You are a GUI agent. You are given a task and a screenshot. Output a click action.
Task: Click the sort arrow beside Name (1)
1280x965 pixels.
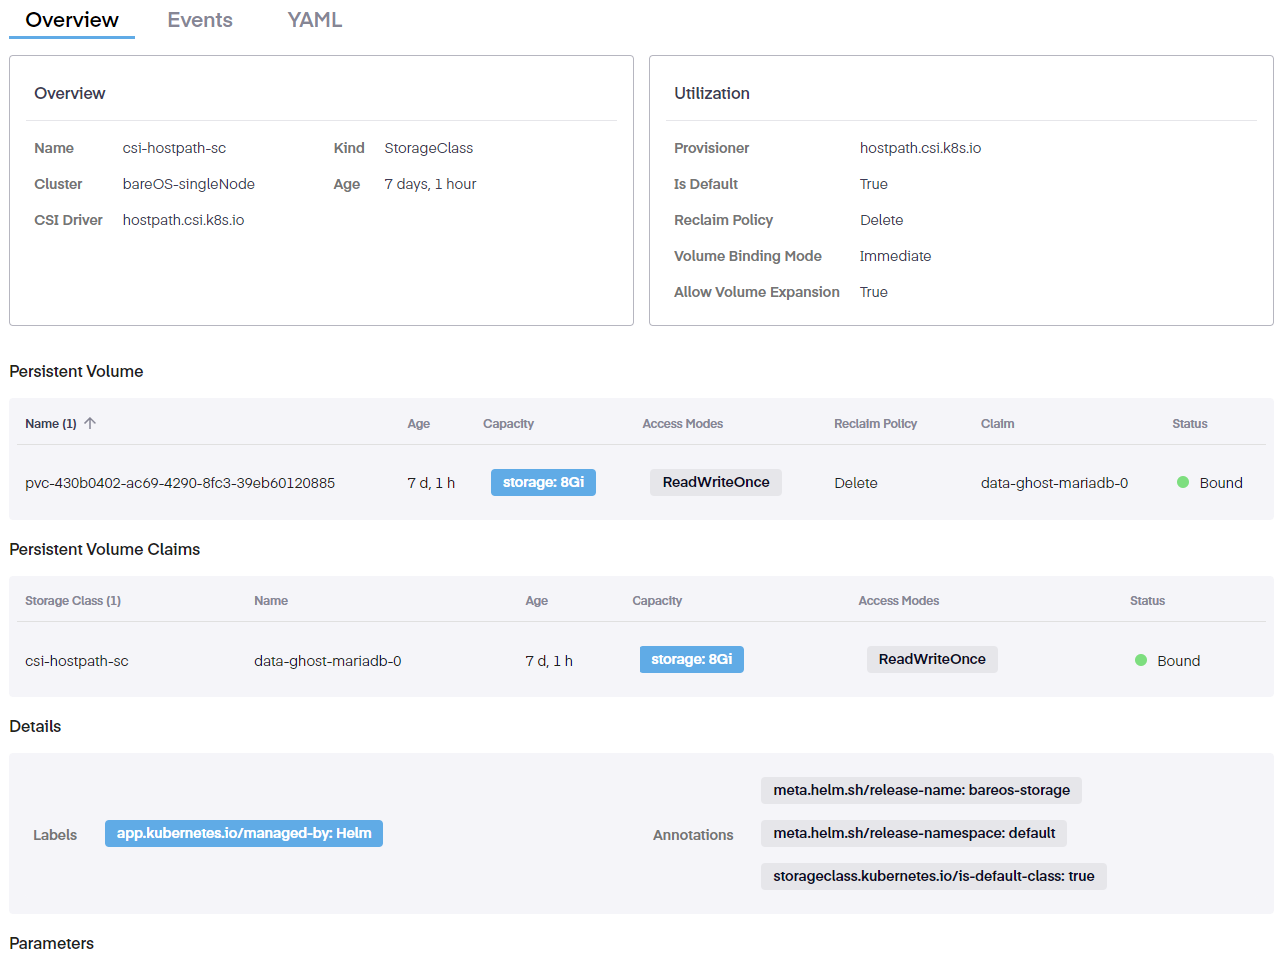[90, 423]
